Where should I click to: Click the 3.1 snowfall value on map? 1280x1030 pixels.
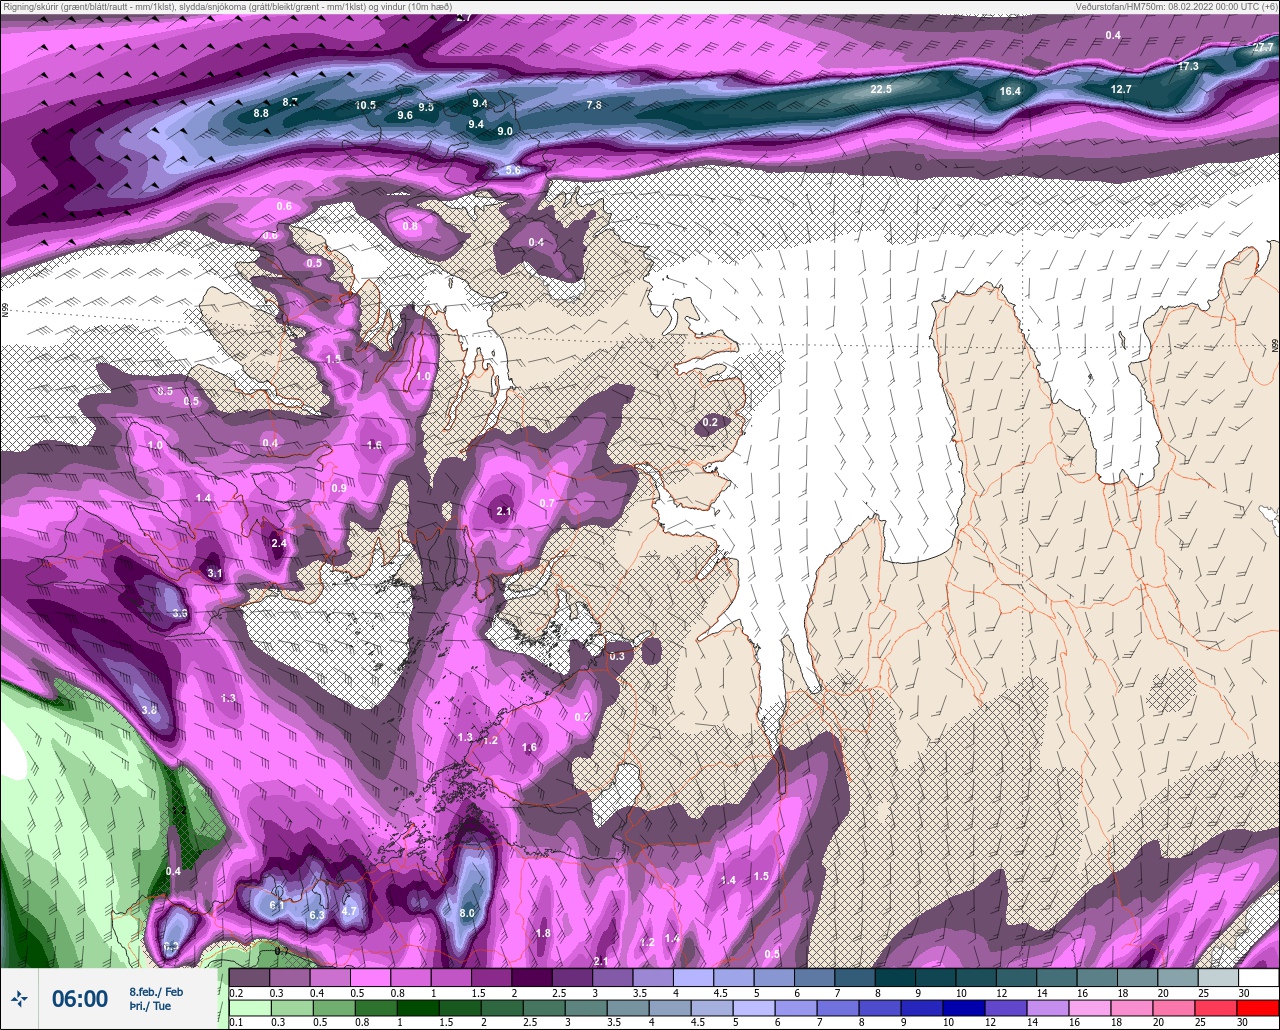214,573
